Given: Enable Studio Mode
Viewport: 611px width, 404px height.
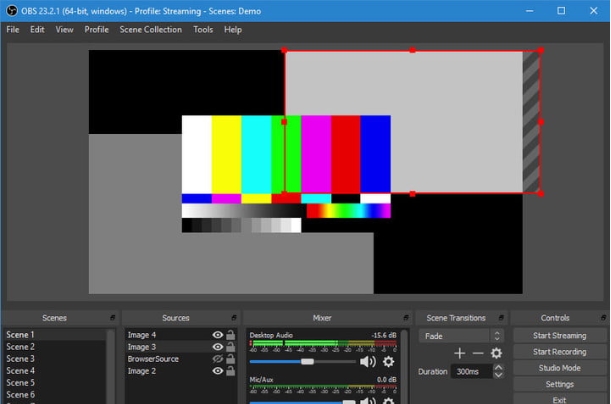Looking at the screenshot, I should 560,368.
